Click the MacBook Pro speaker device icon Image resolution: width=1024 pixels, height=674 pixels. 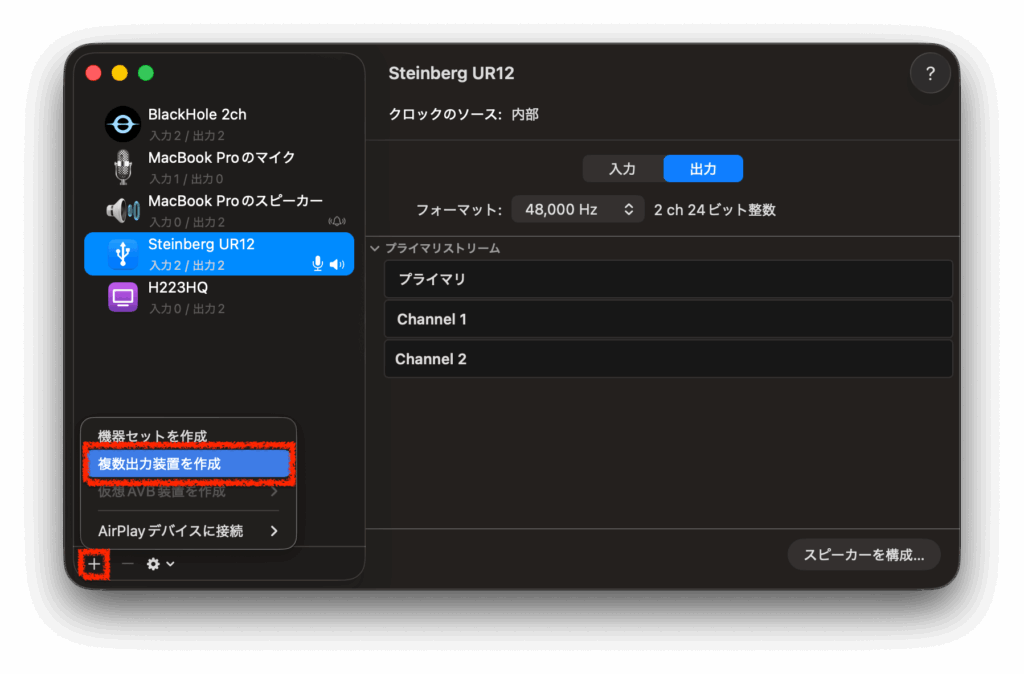tap(123, 210)
